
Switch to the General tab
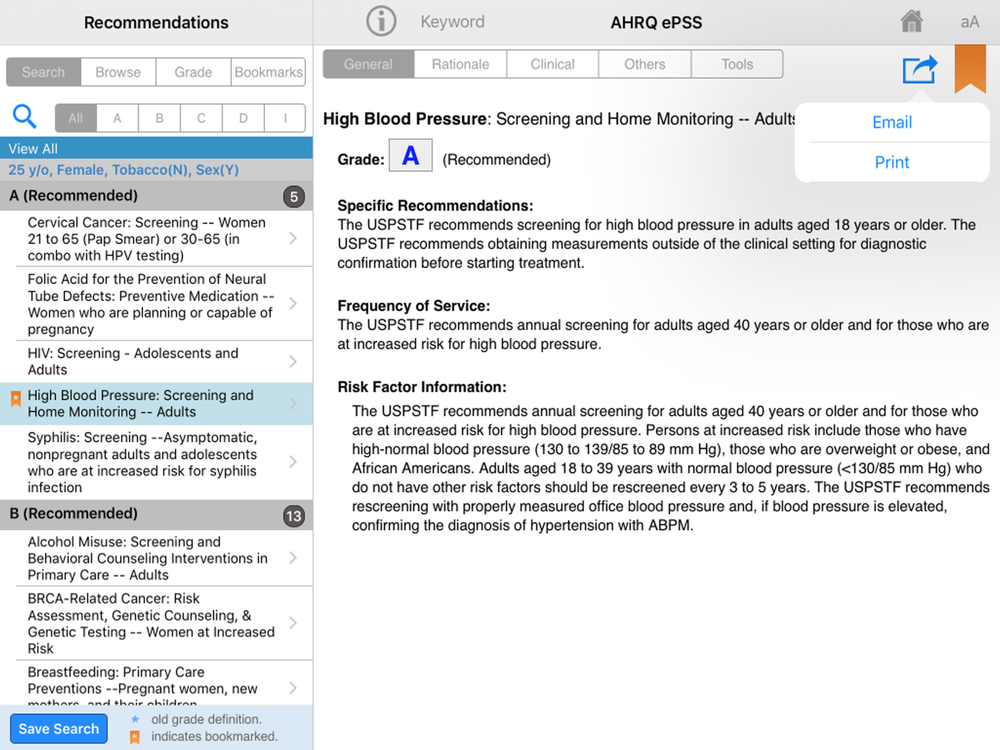[368, 64]
